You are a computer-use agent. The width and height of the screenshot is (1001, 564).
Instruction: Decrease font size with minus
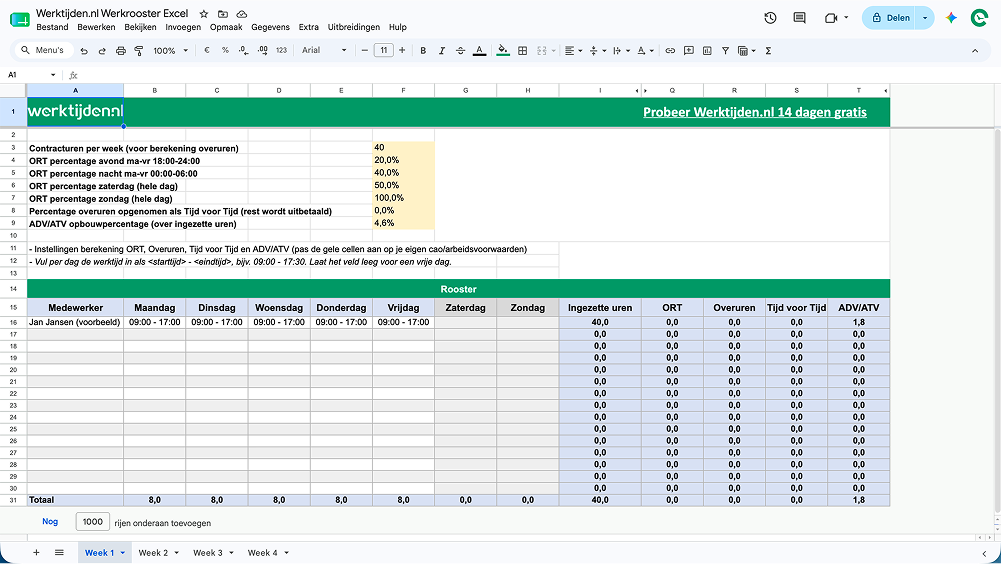pos(365,50)
